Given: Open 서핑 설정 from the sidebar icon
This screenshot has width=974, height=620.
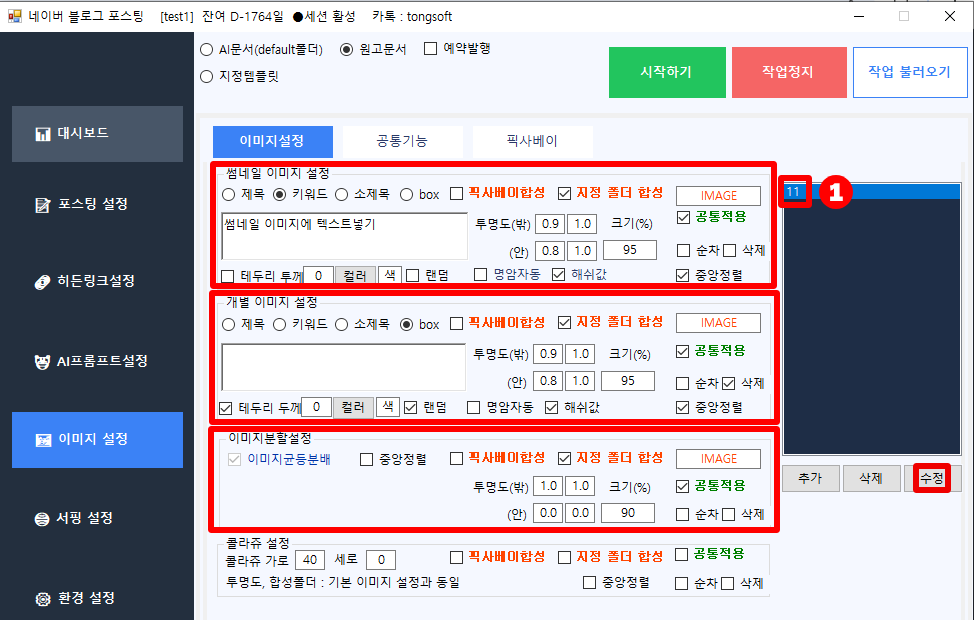Looking at the screenshot, I should click(43, 519).
